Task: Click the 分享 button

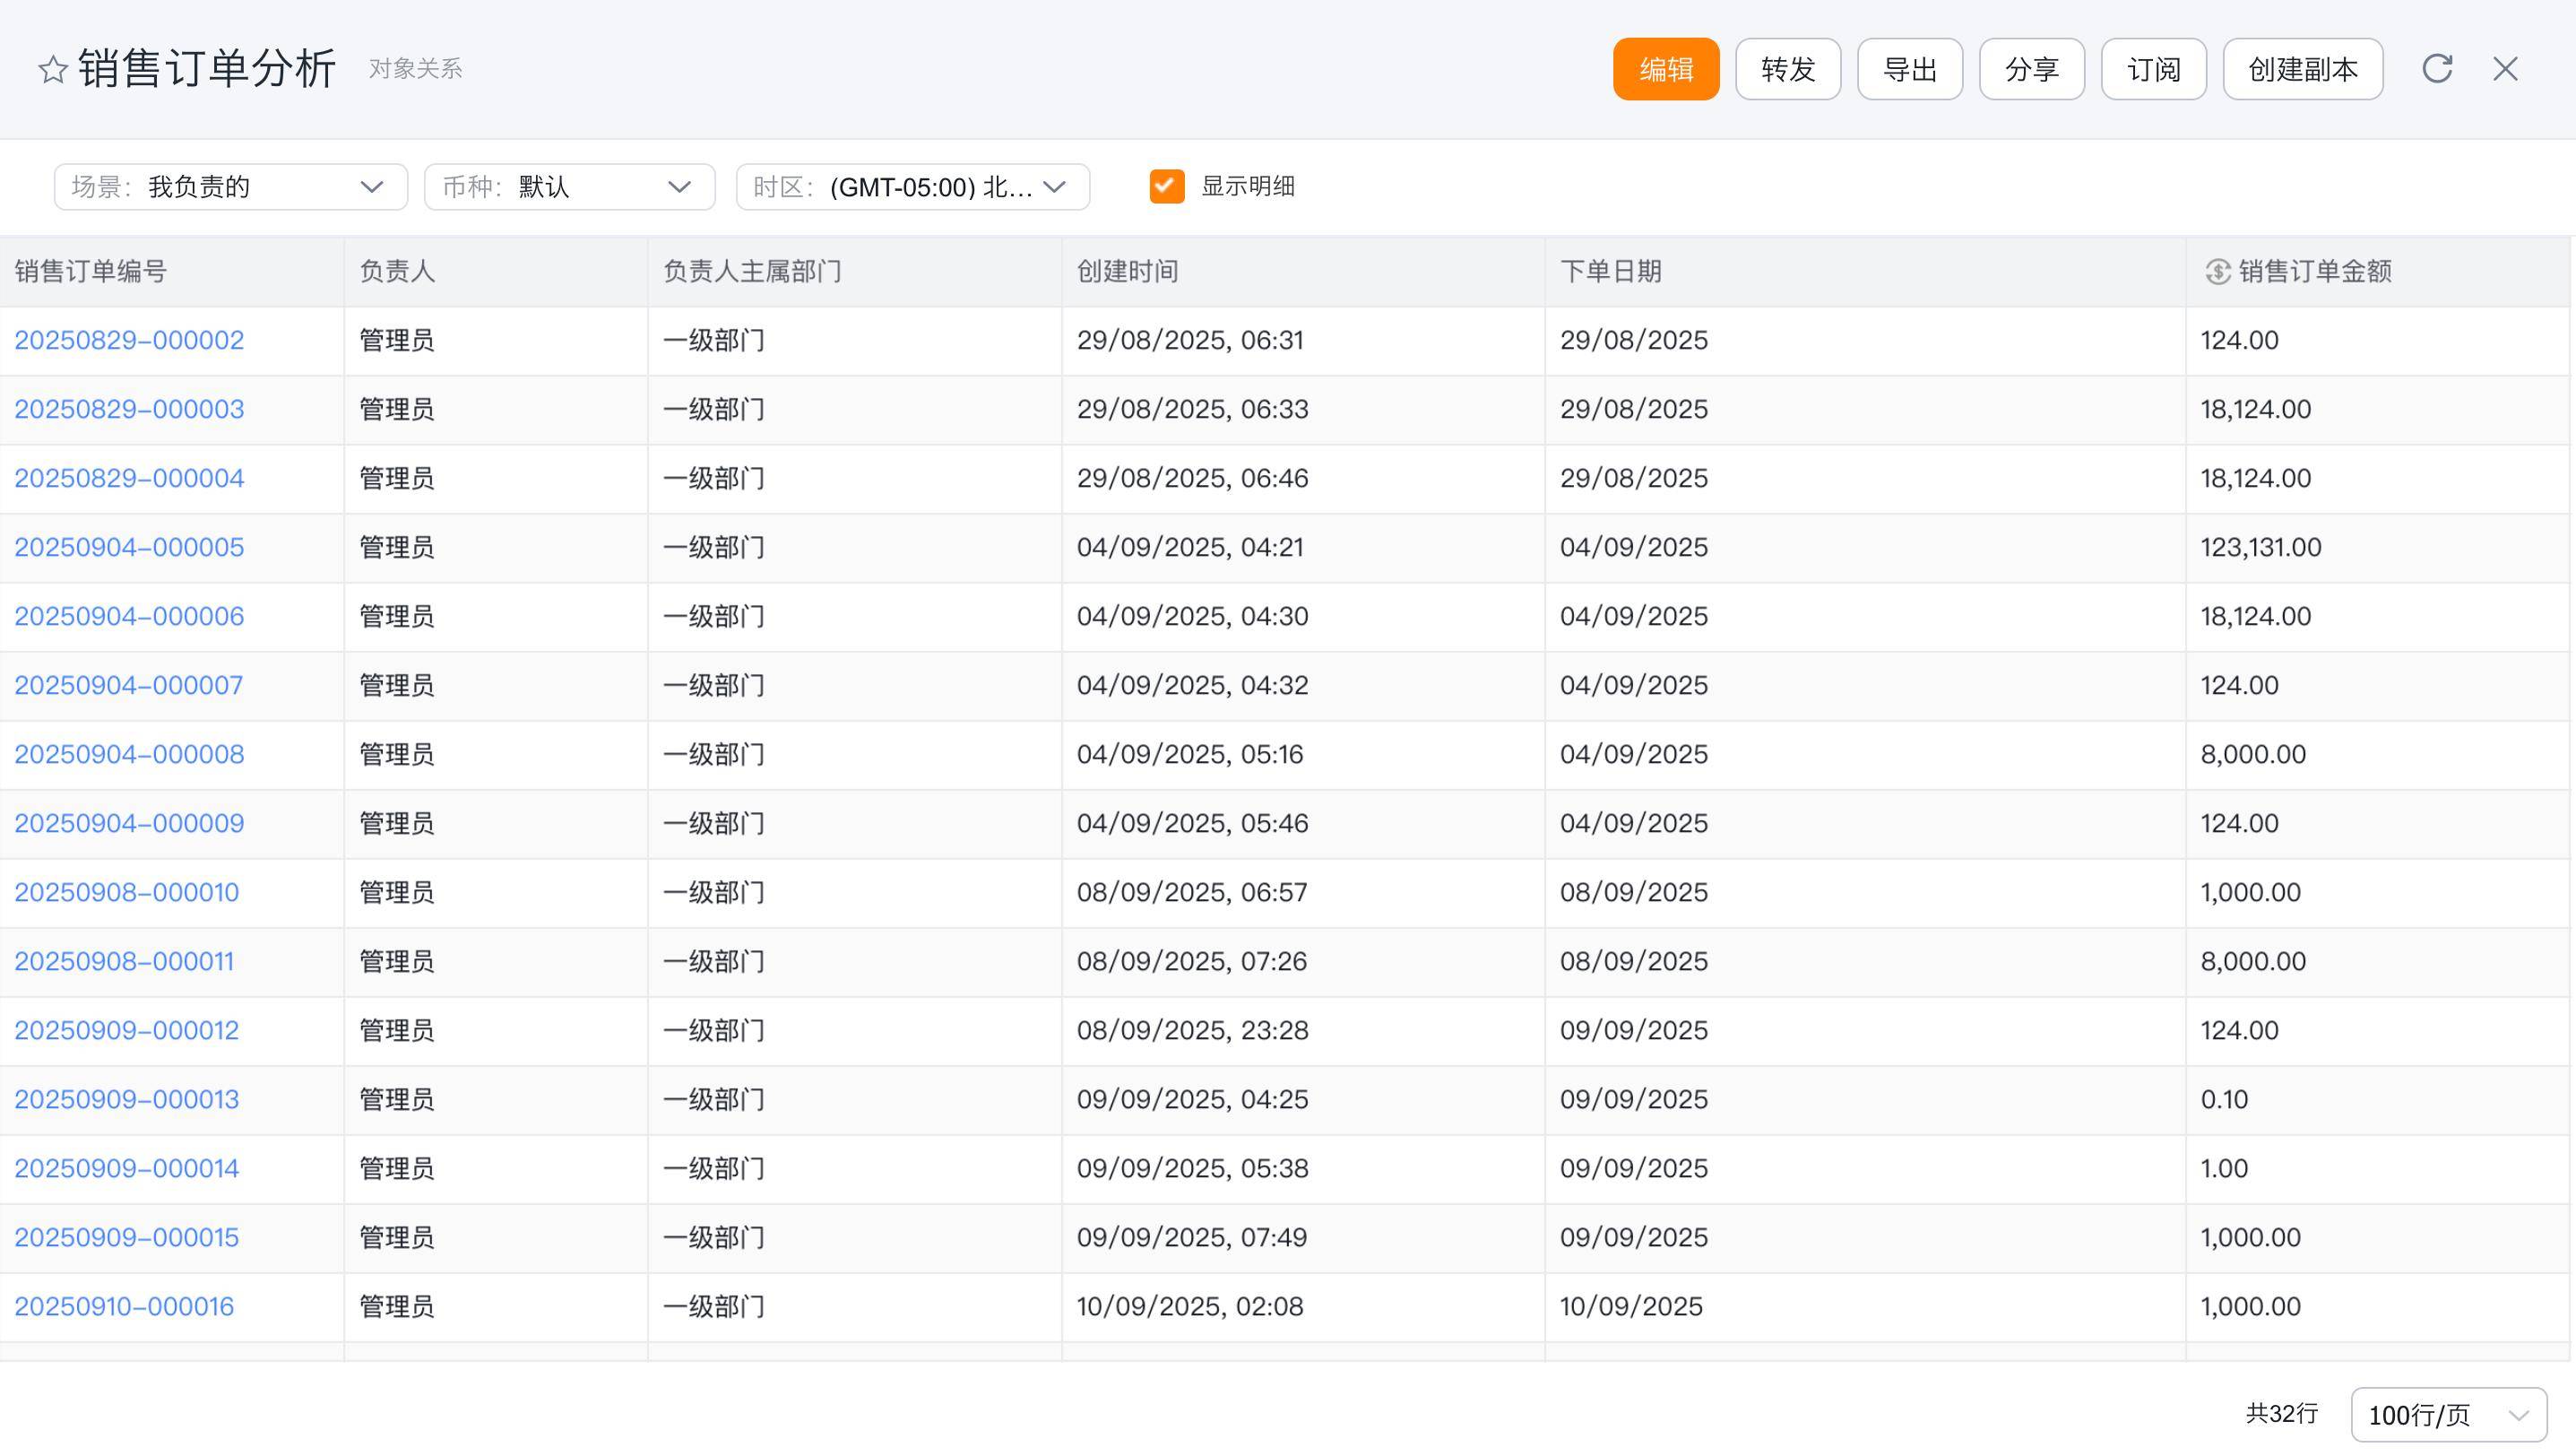Action: point(2031,69)
